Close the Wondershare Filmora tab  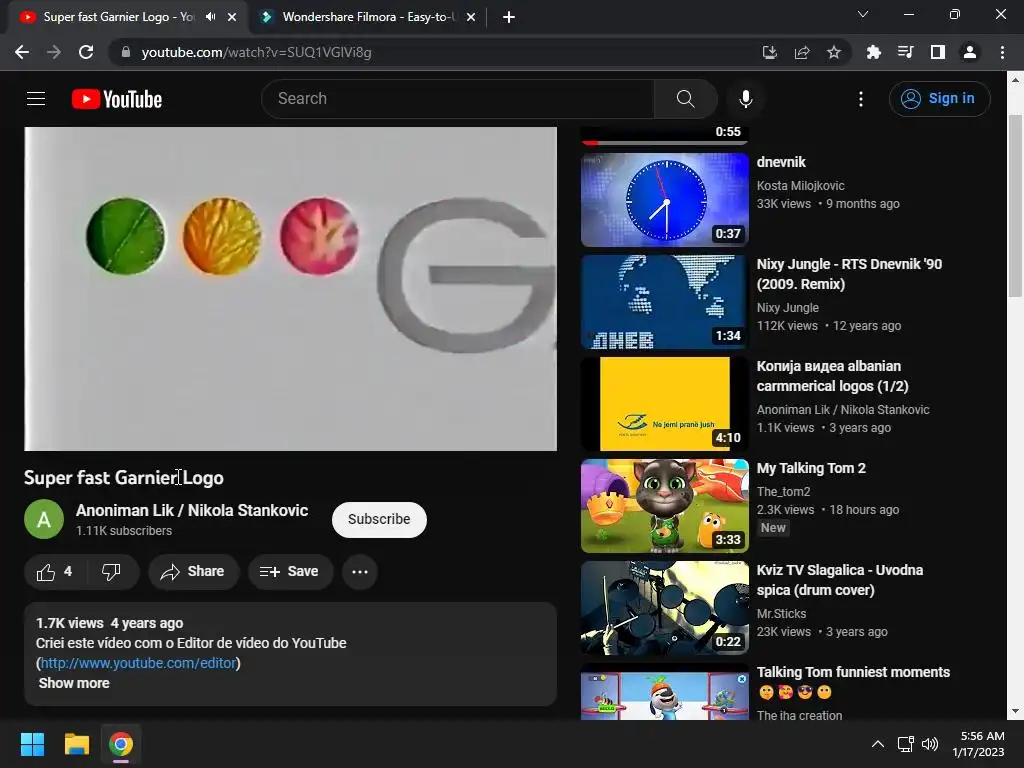(471, 17)
